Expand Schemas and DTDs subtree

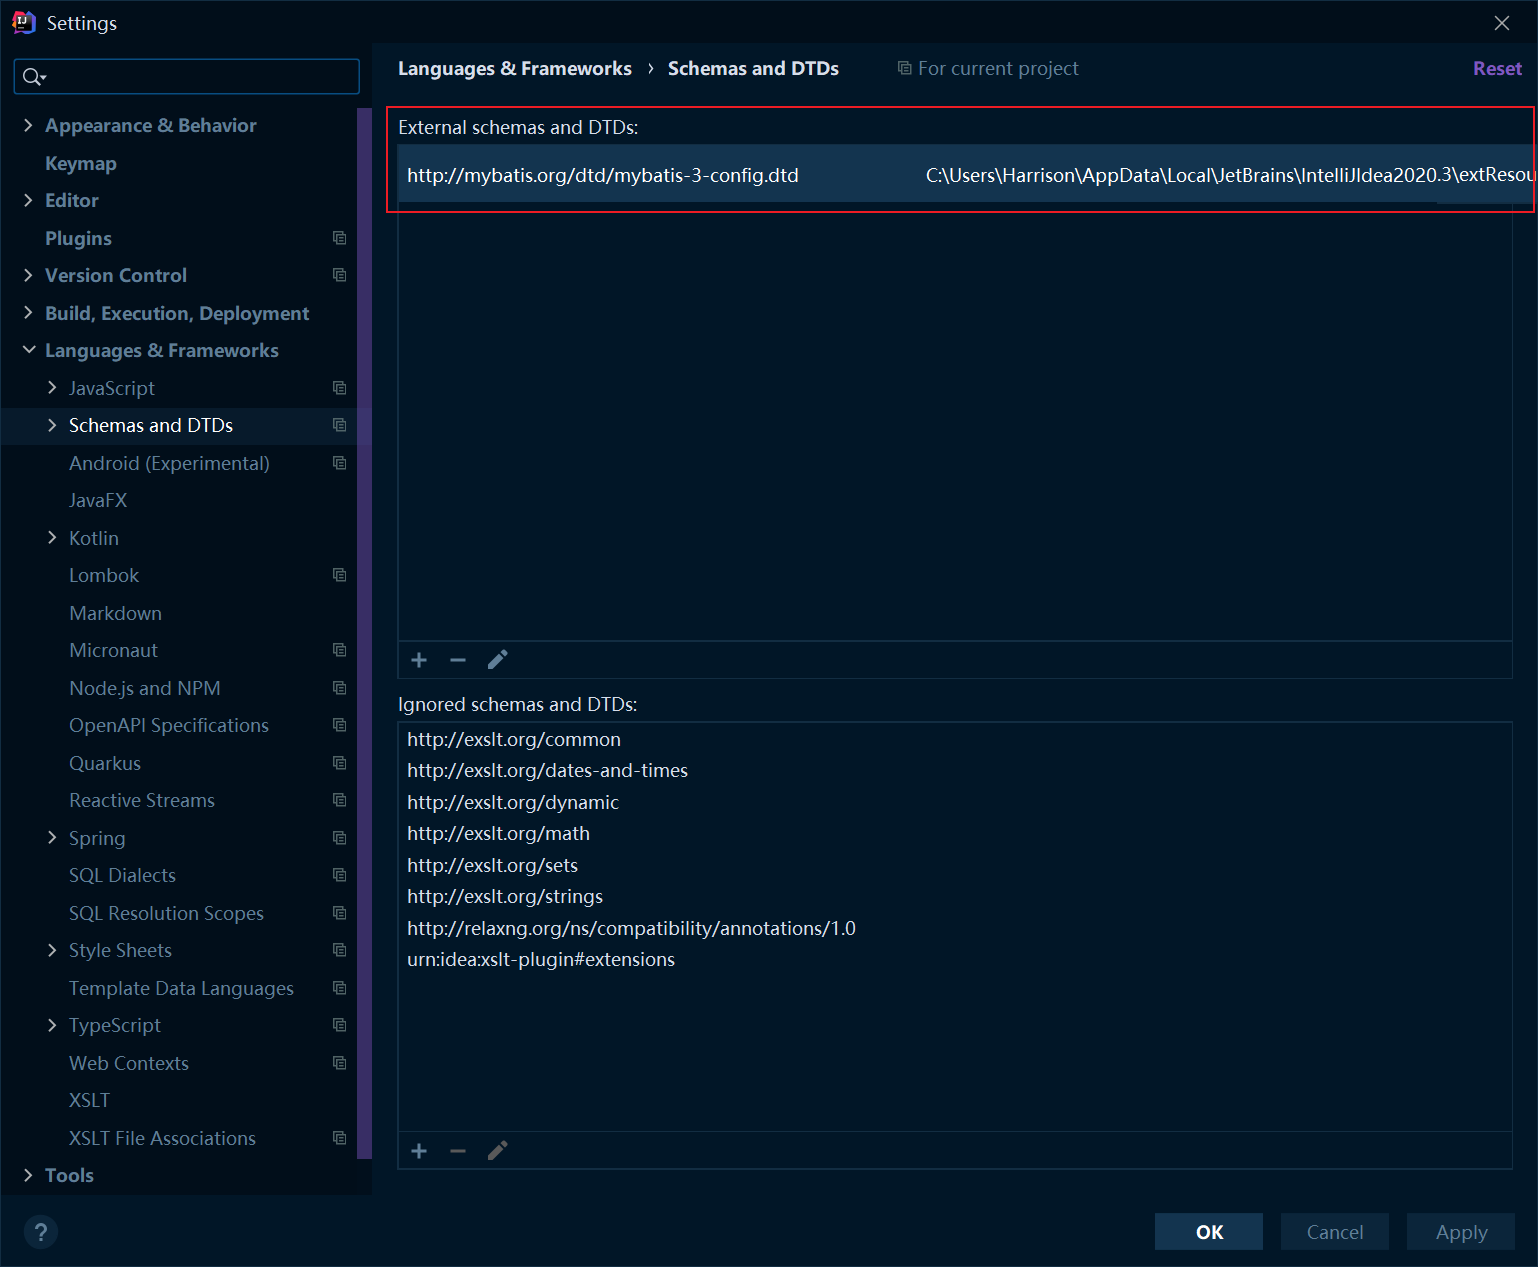[52, 425]
